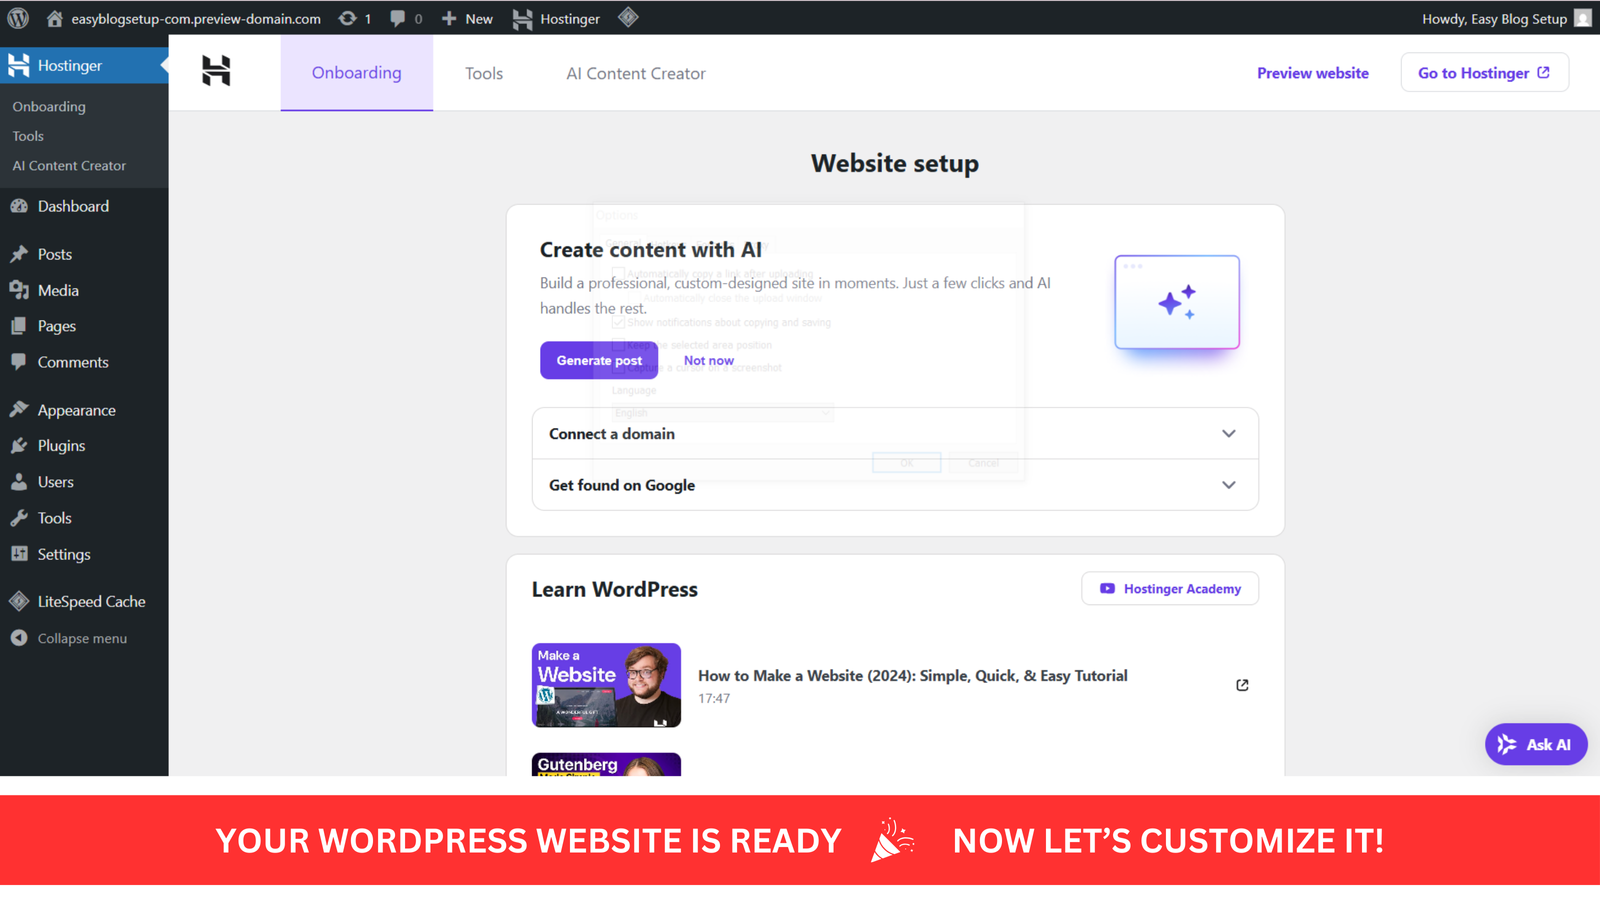
Task: Open Settings icon in sidebar
Action: pyautogui.click(x=19, y=553)
